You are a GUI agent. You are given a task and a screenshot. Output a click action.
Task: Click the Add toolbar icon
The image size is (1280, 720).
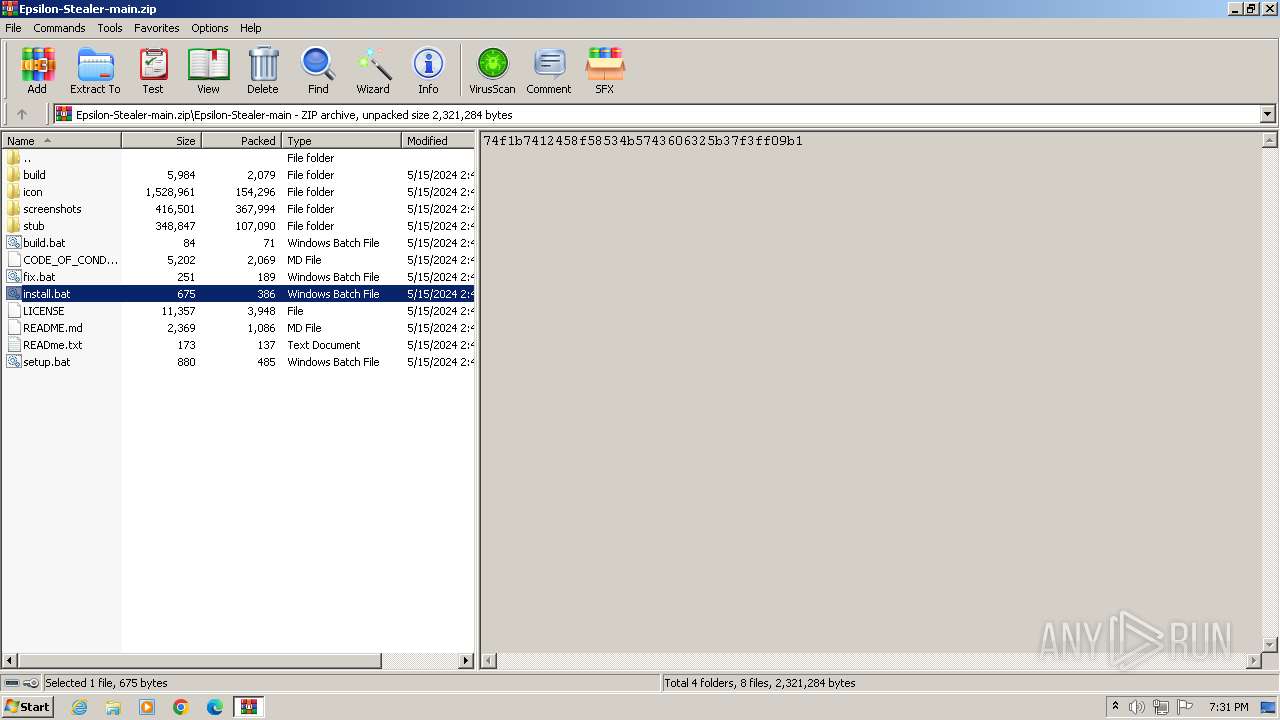37,70
